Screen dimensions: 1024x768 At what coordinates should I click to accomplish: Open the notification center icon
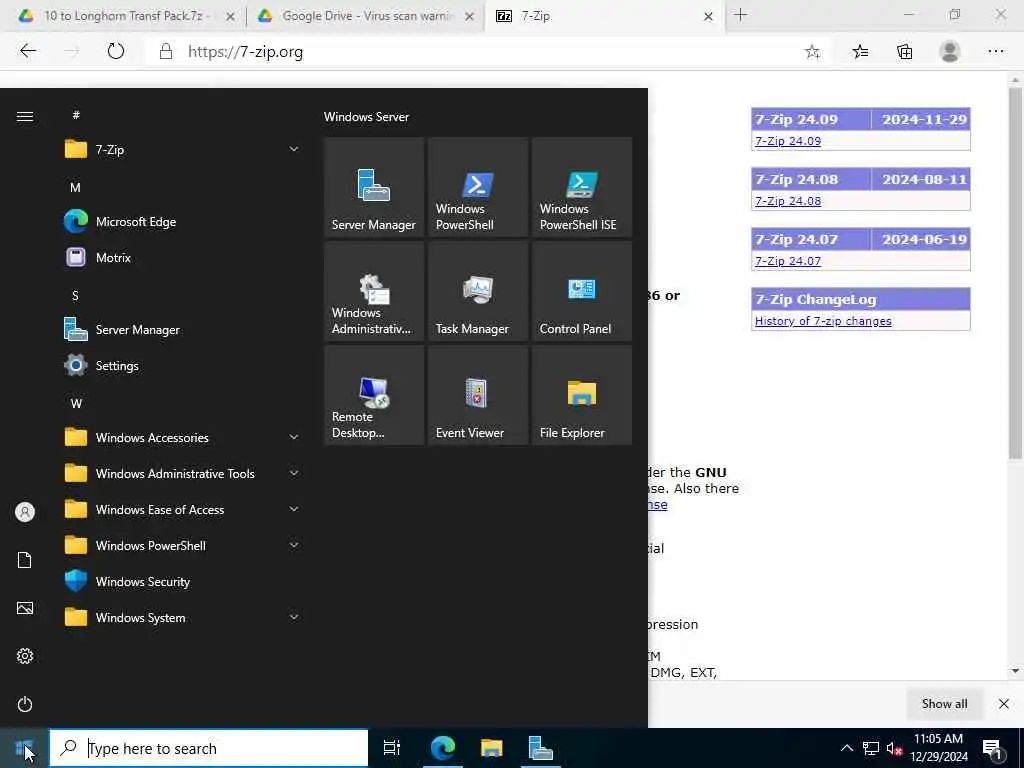(993, 749)
